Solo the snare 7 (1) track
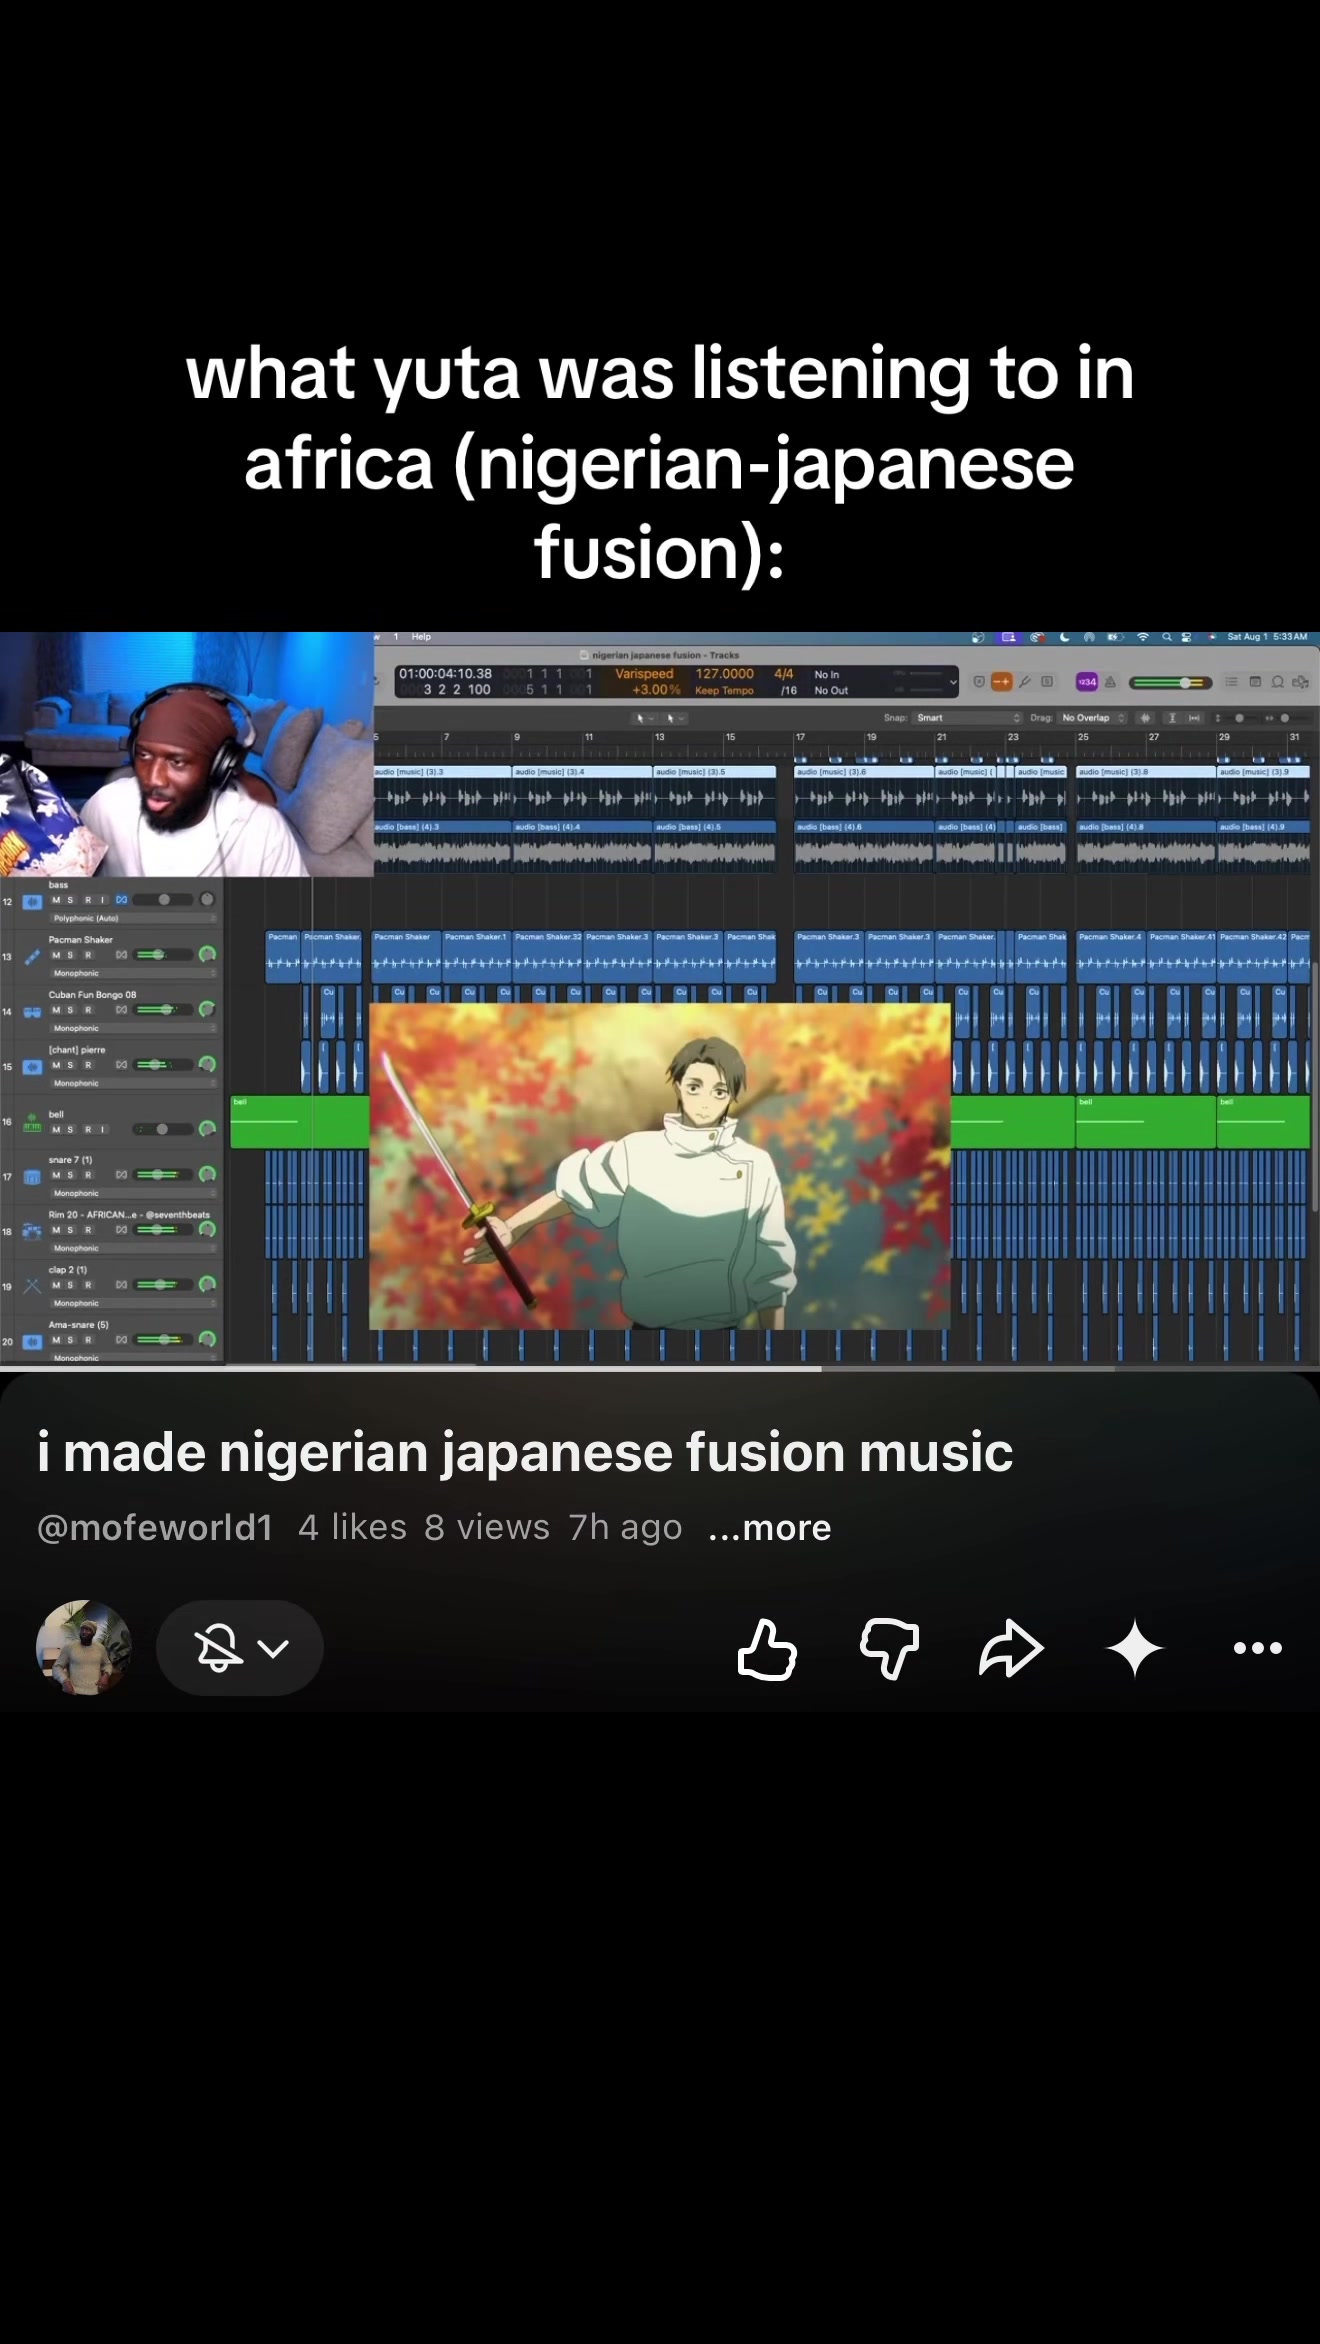Viewport: 1320px width, 2344px height. (x=70, y=1175)
